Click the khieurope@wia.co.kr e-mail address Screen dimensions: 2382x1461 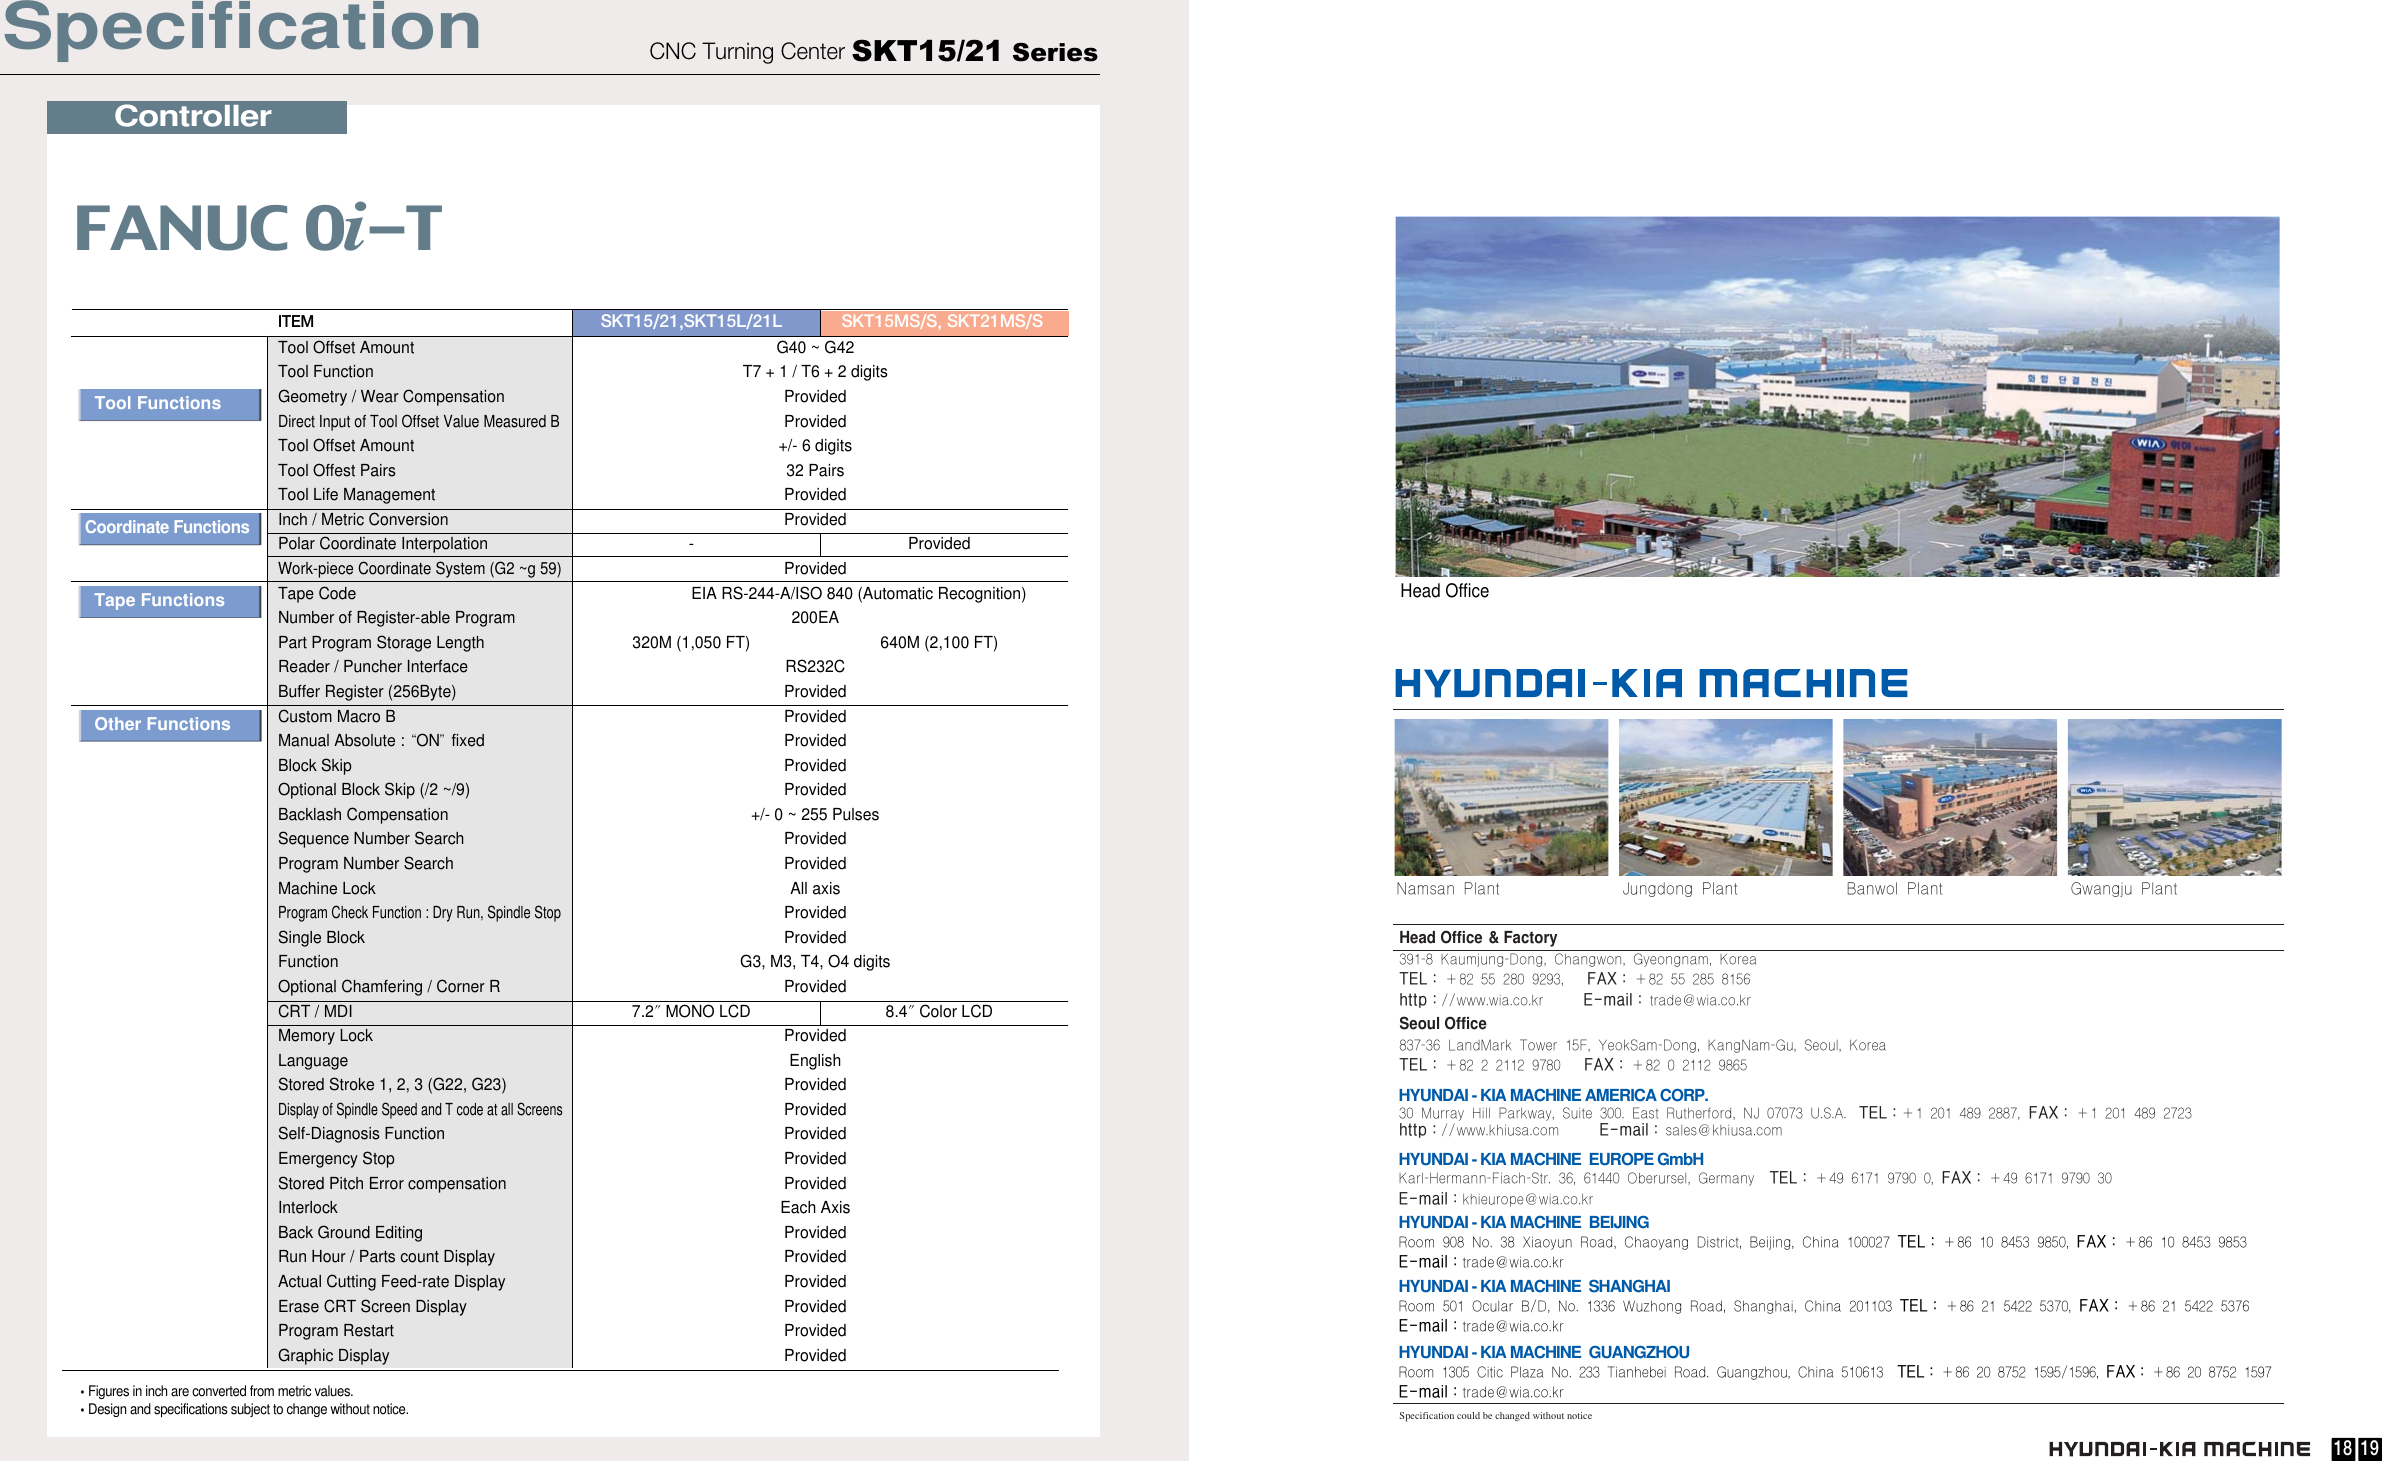pos(1527,1200)
